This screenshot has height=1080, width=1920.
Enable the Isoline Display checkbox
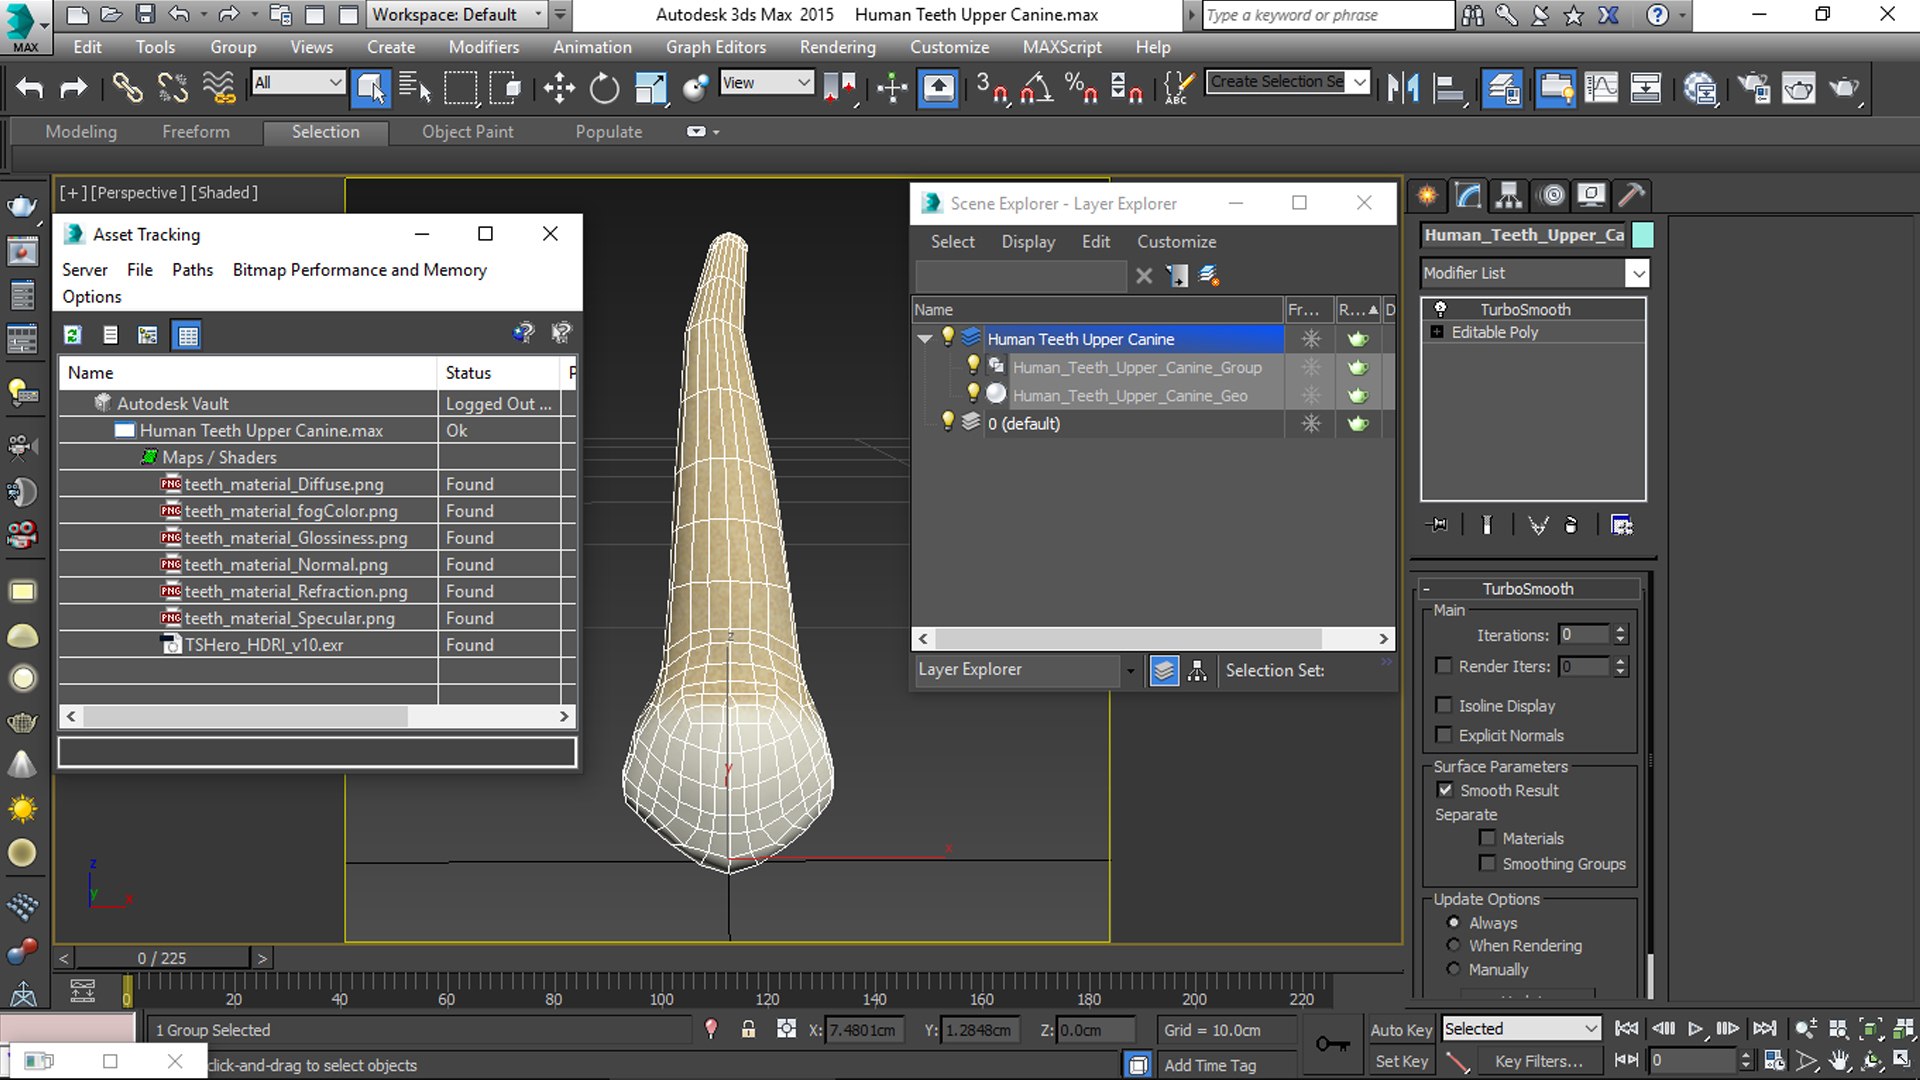click(1443, 705)
